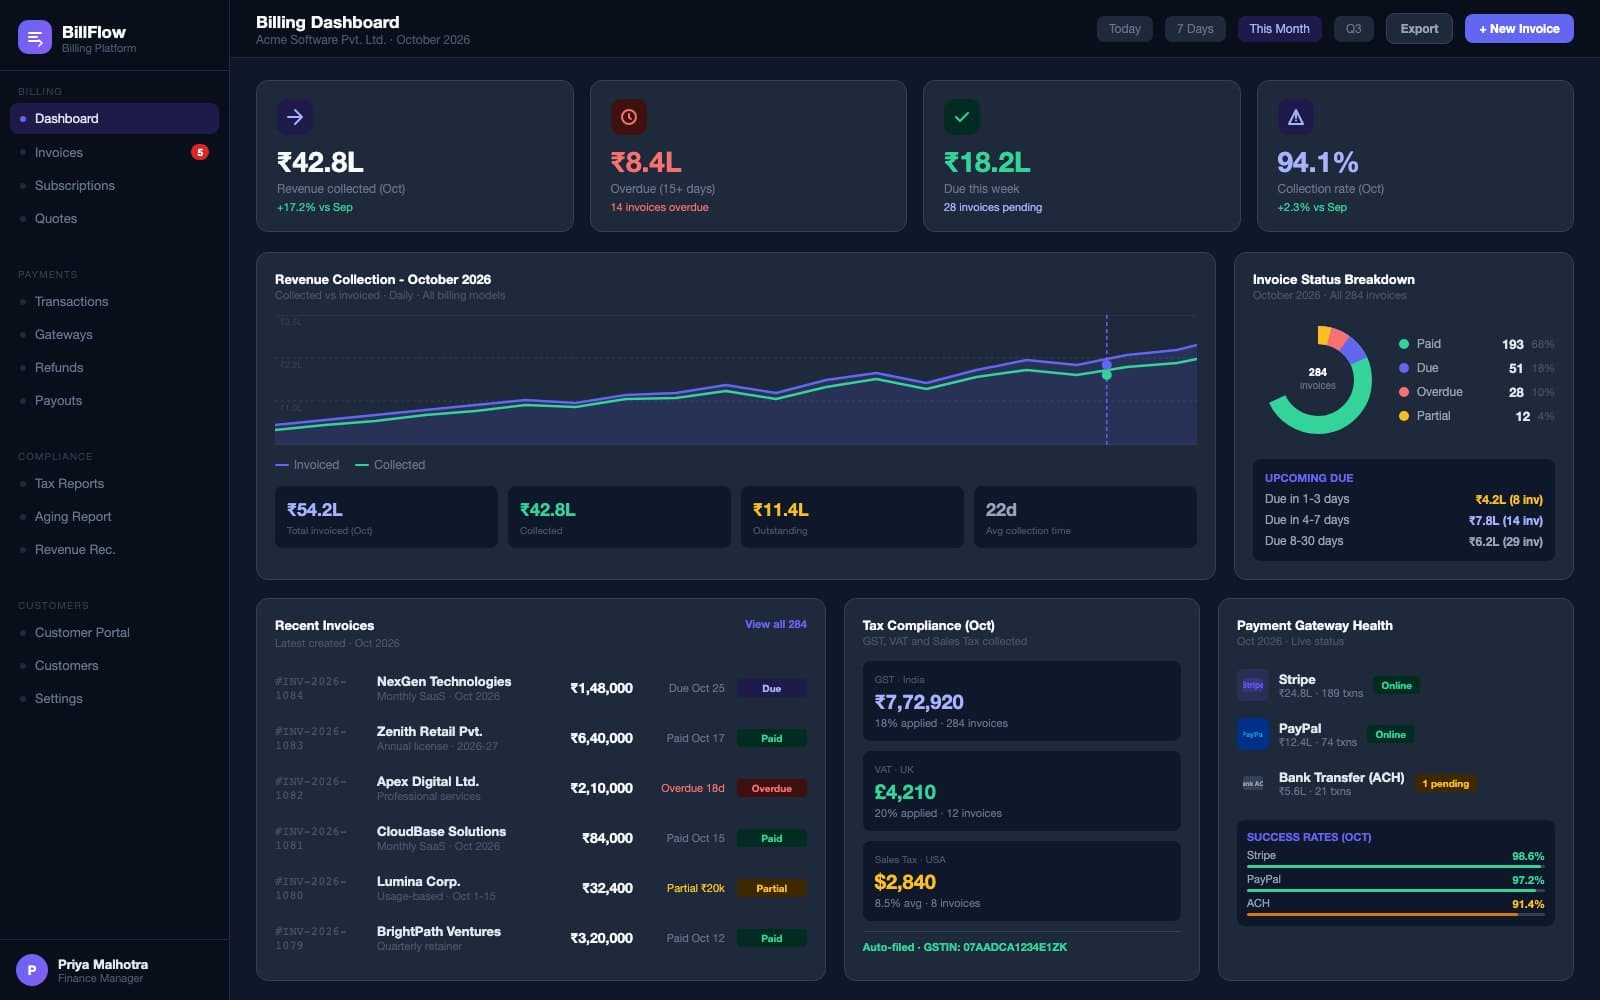
Task: Click the overdue clock icon
Action: pyautogui.click(x=629, y=117)
